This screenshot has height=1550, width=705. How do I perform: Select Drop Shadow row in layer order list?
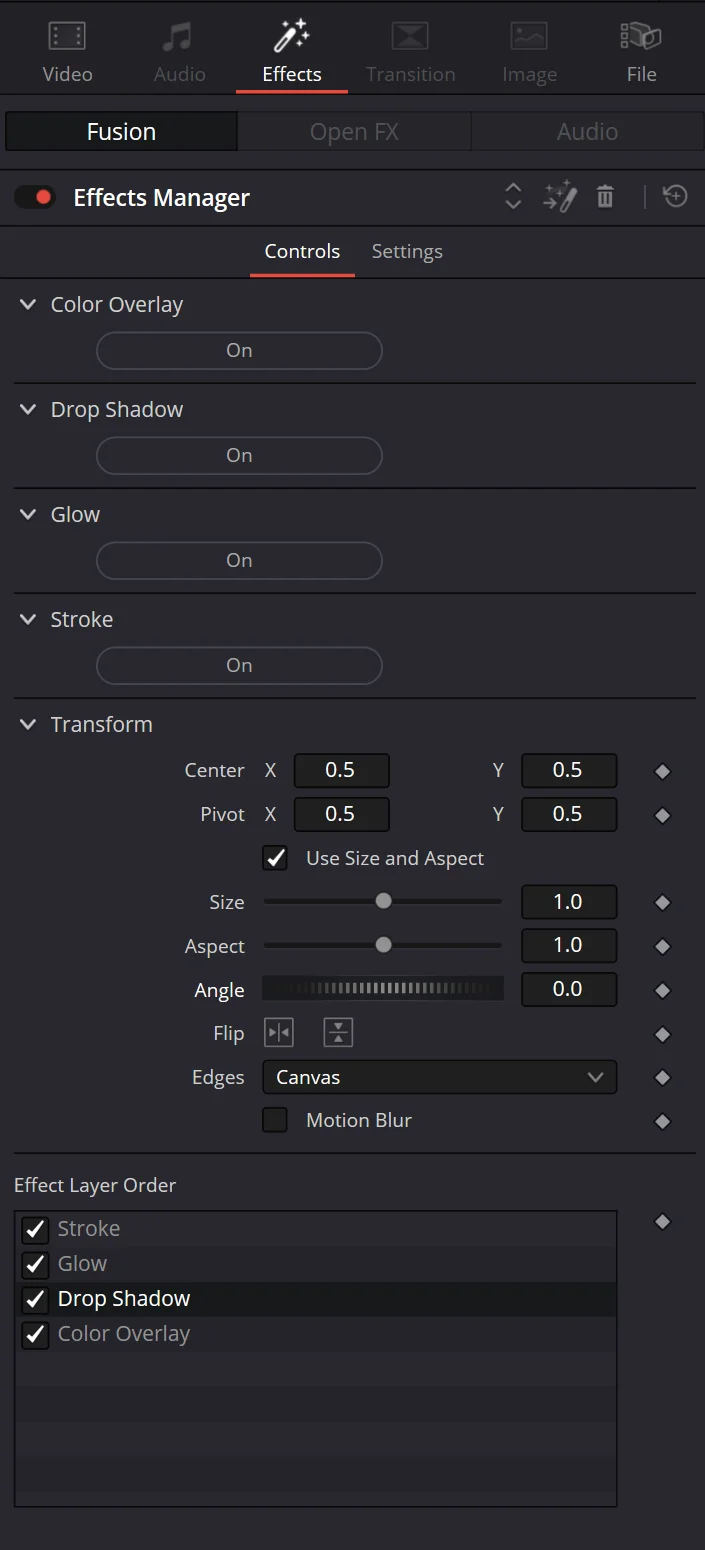316,1299
